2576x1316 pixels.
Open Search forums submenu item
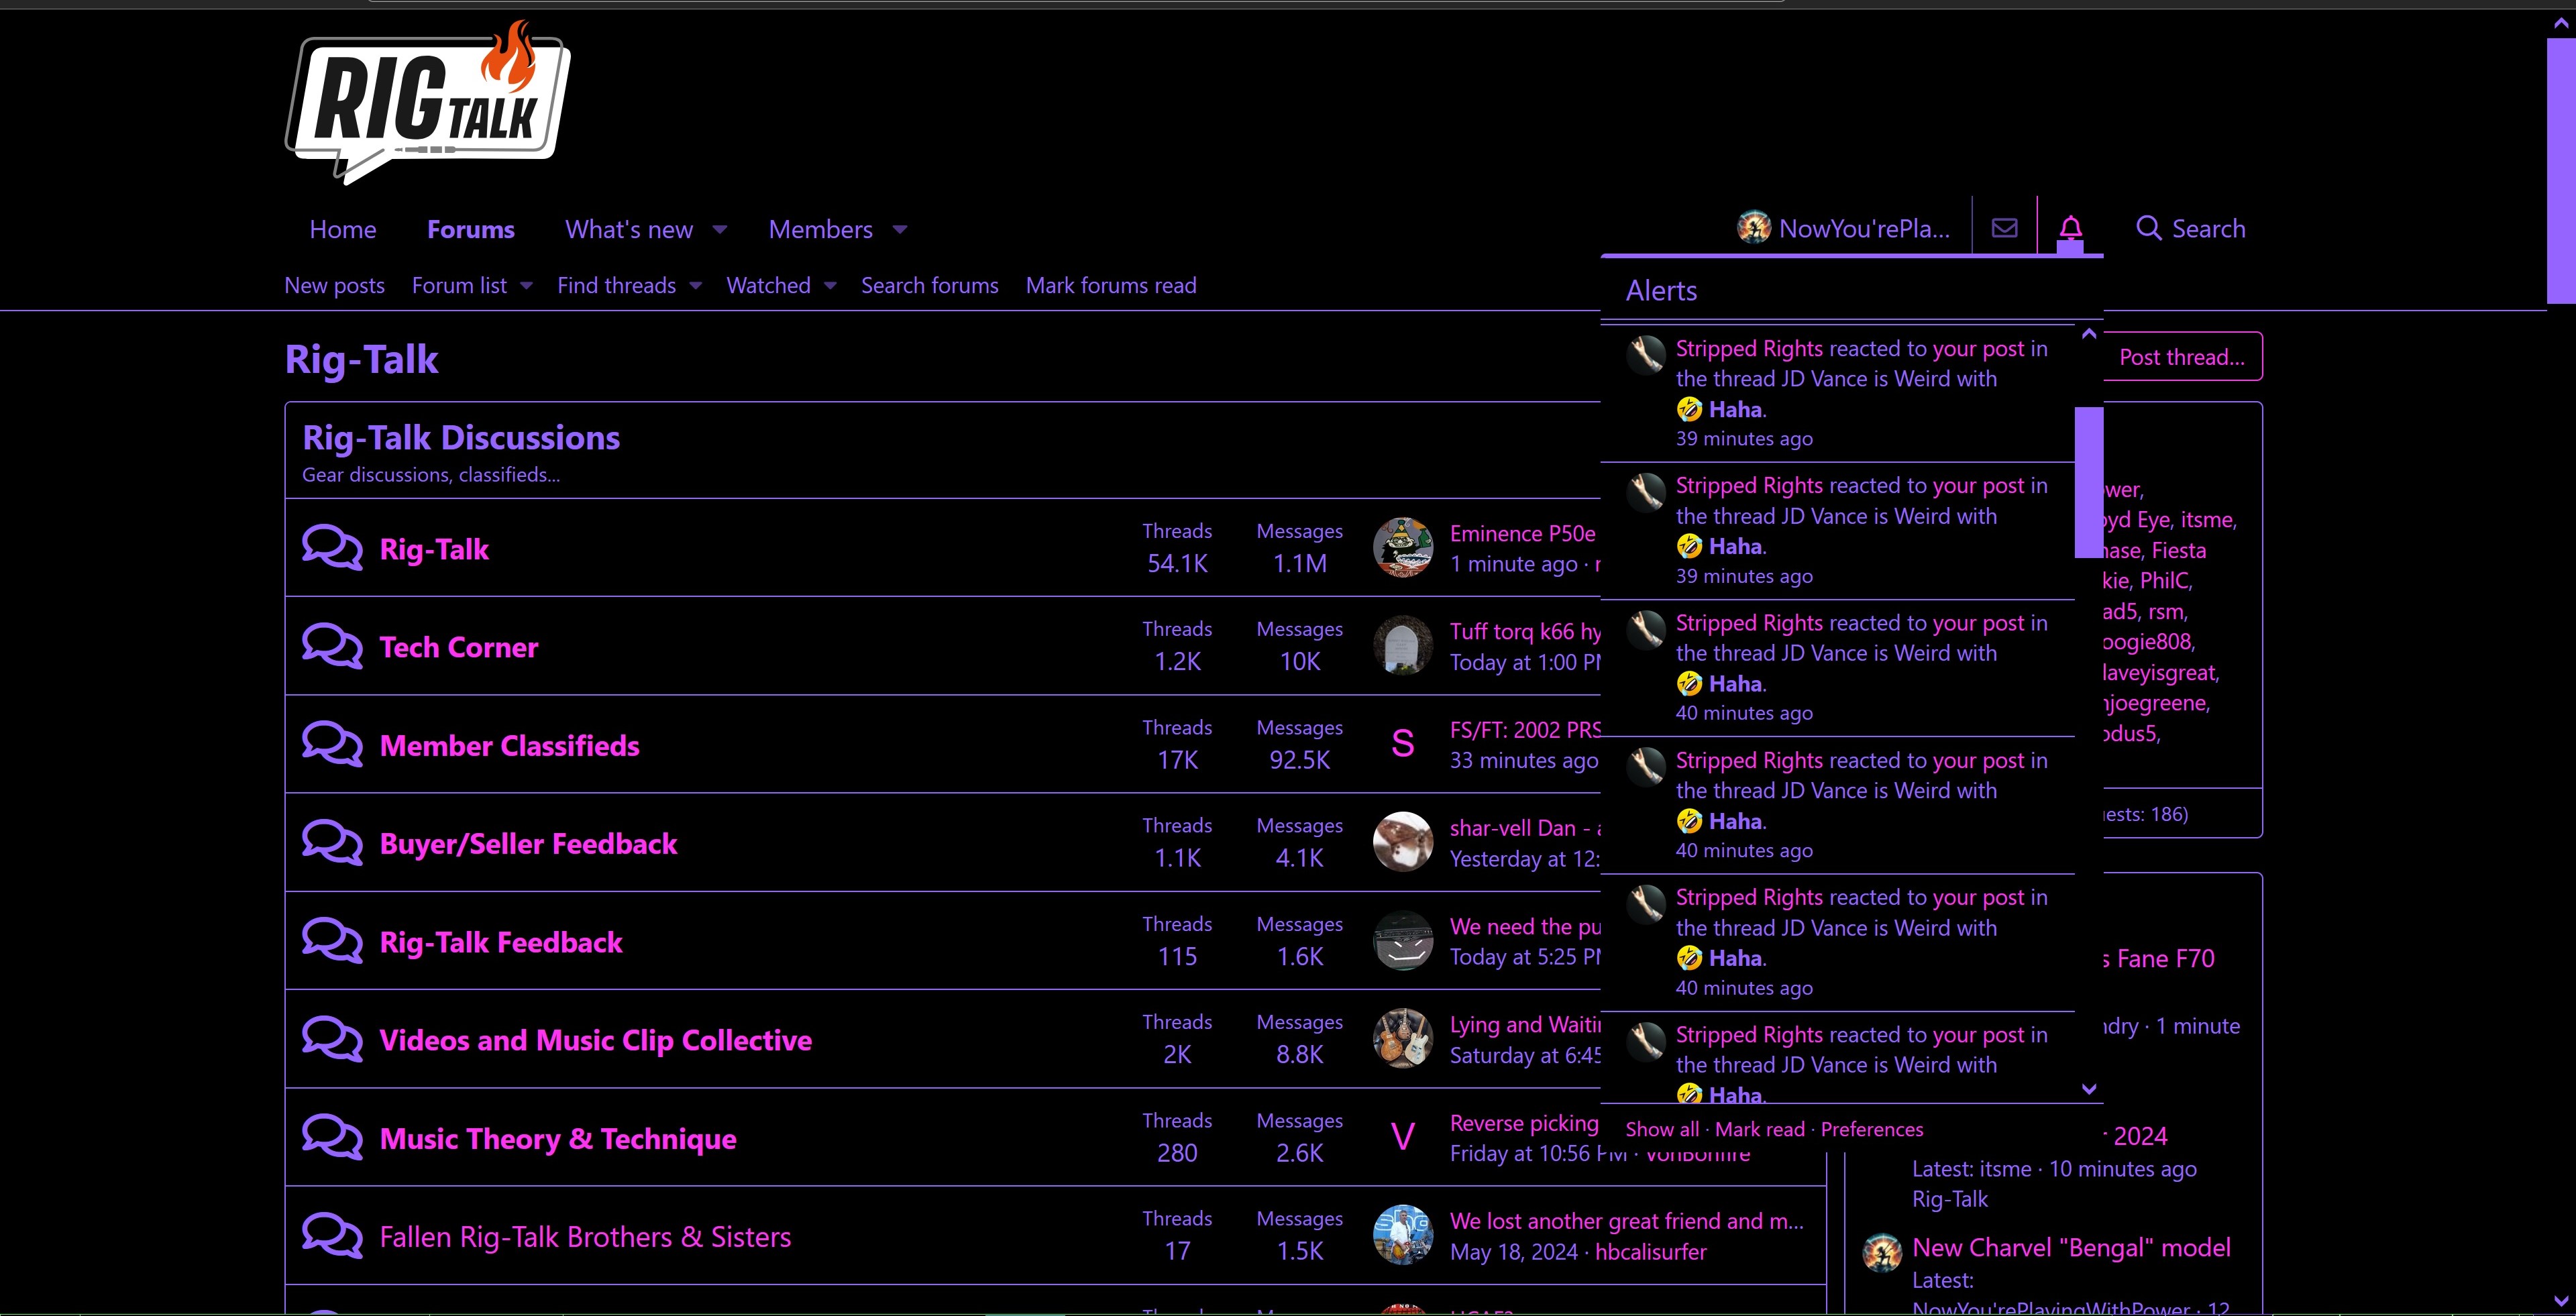(930, 286)
